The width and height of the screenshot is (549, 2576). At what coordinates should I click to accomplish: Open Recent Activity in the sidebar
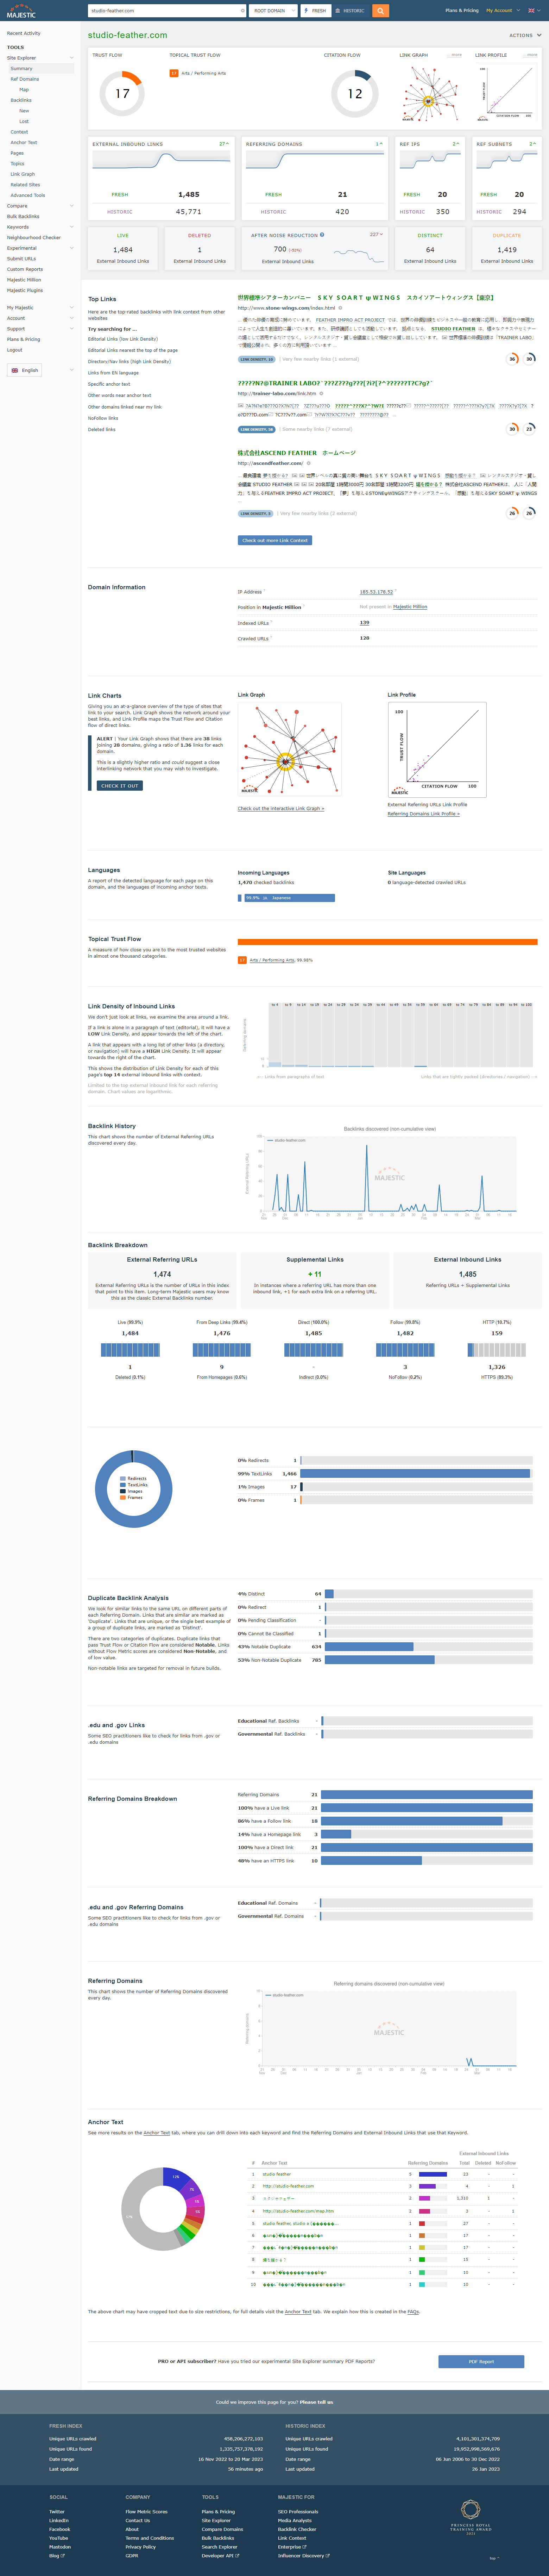click(24, 33)
